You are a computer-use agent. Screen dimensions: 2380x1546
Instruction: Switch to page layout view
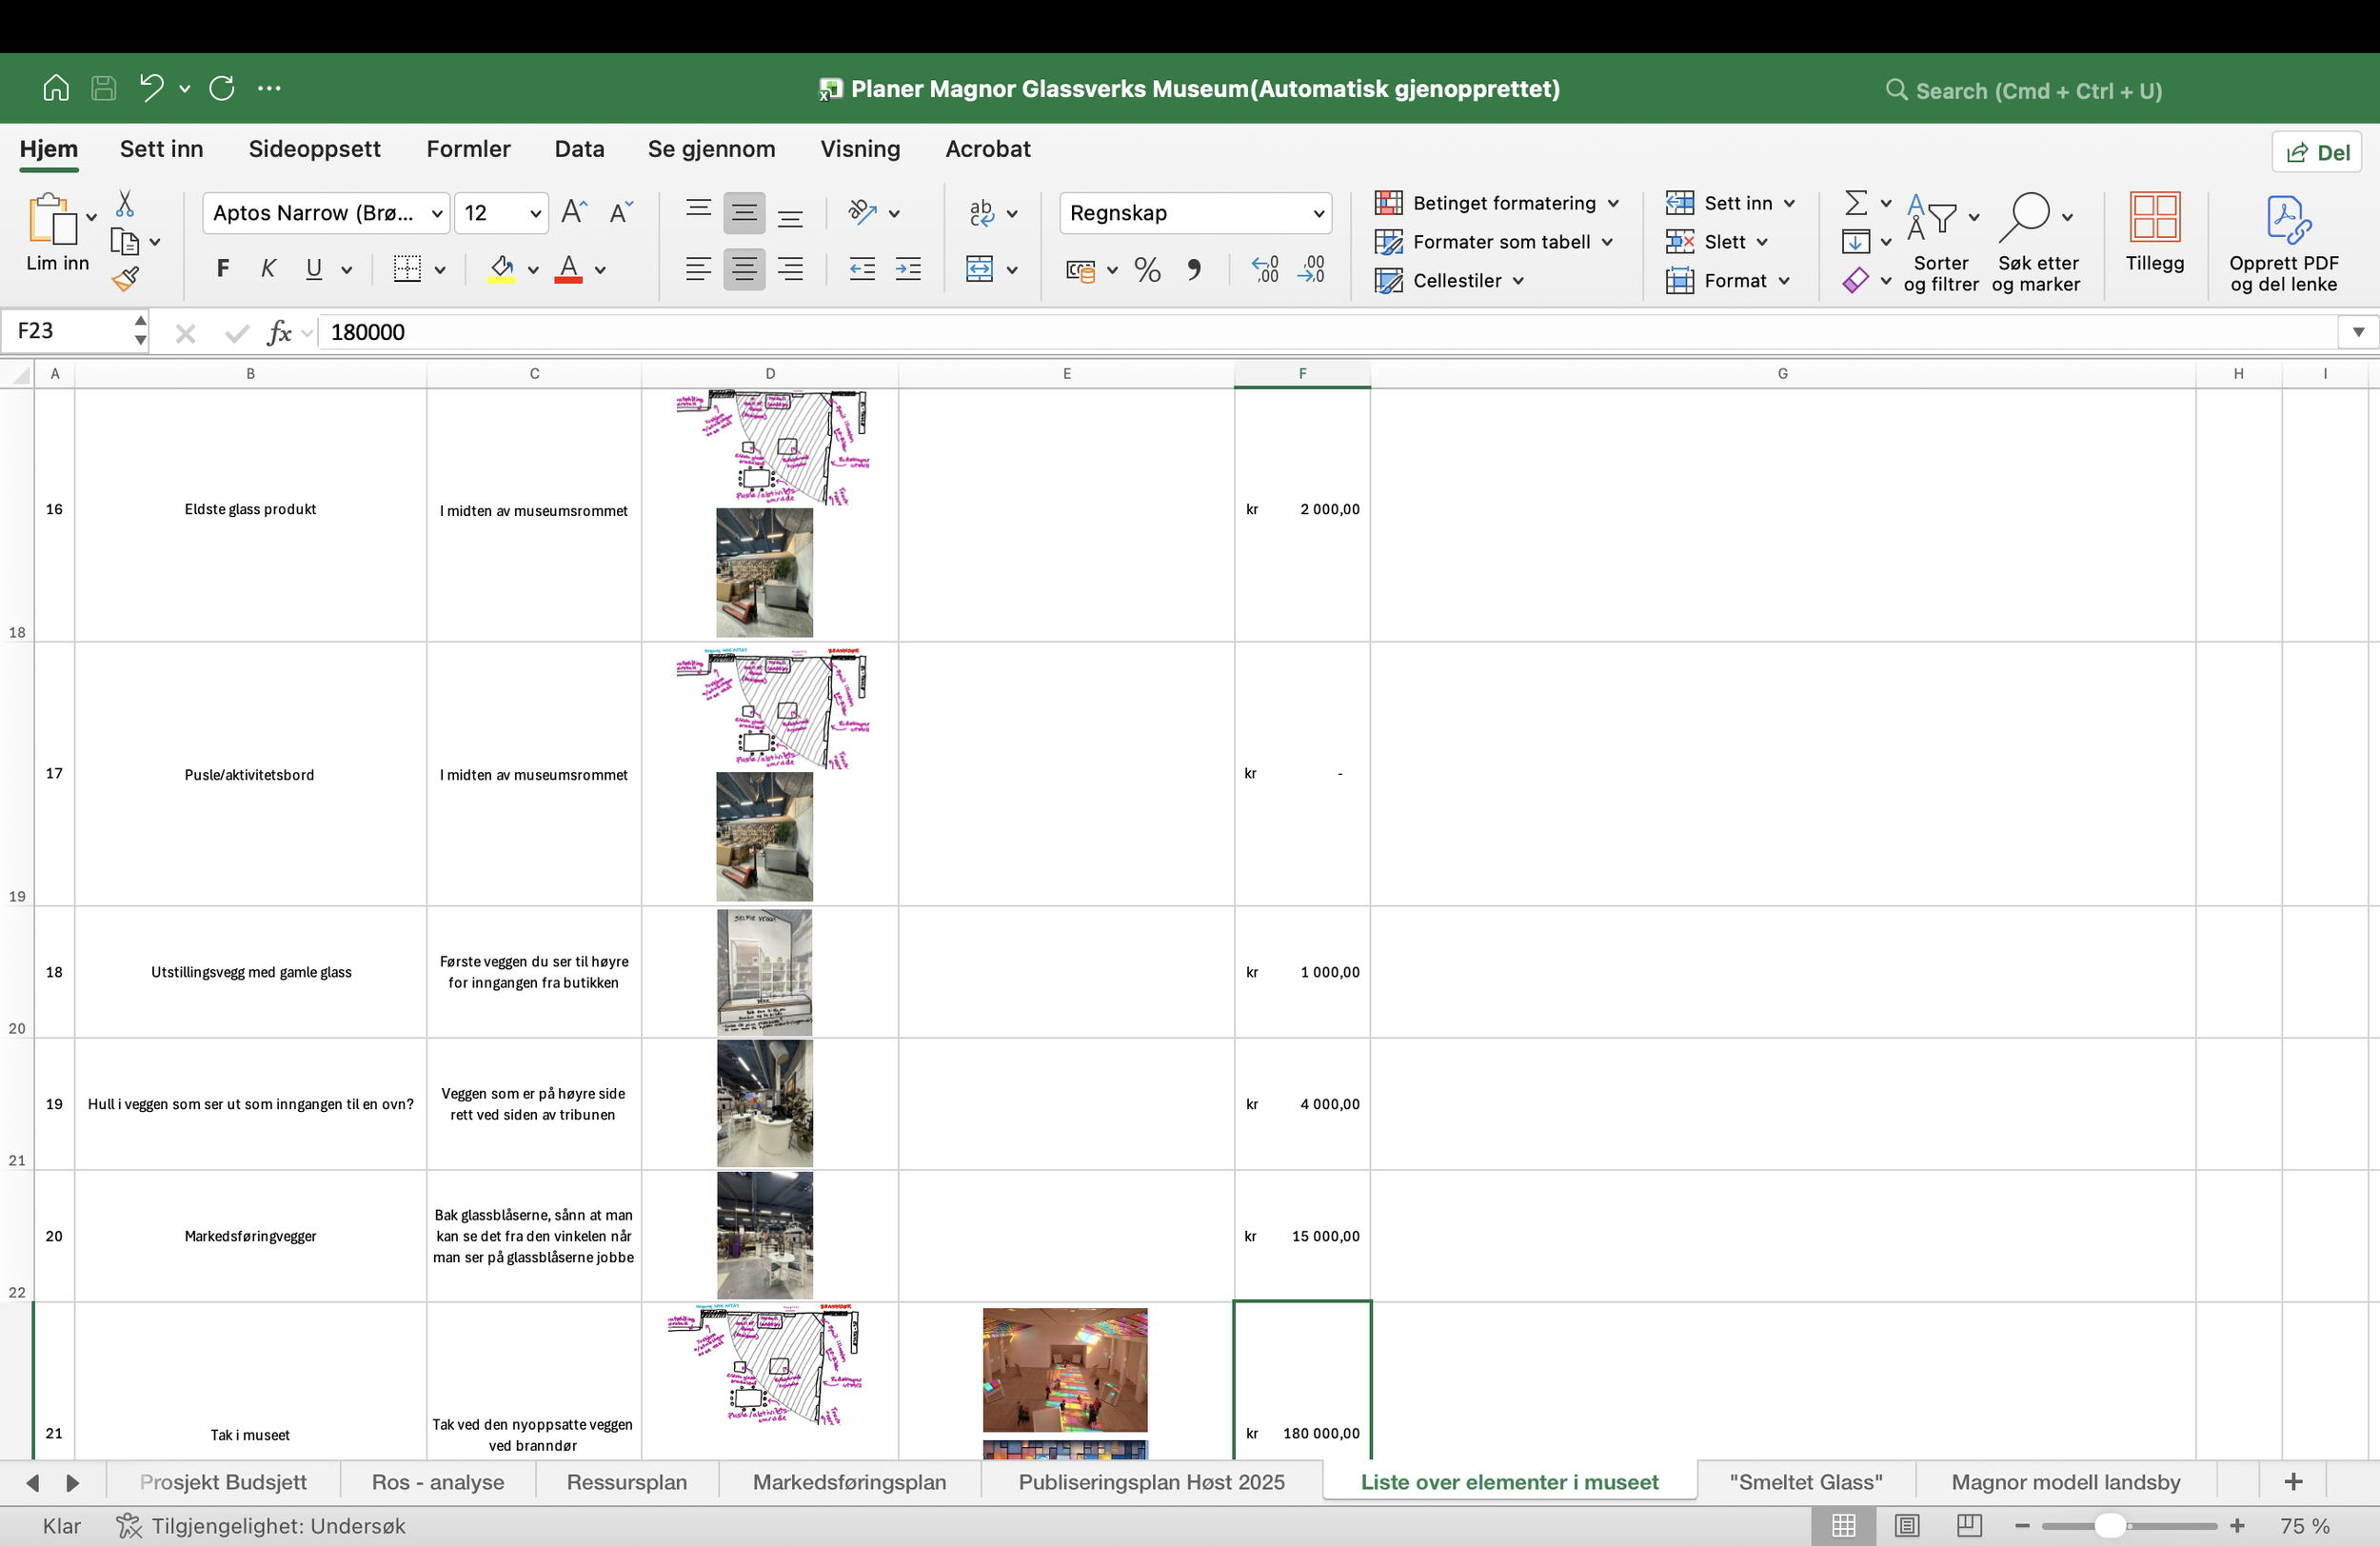(x=1907, y=1525)
